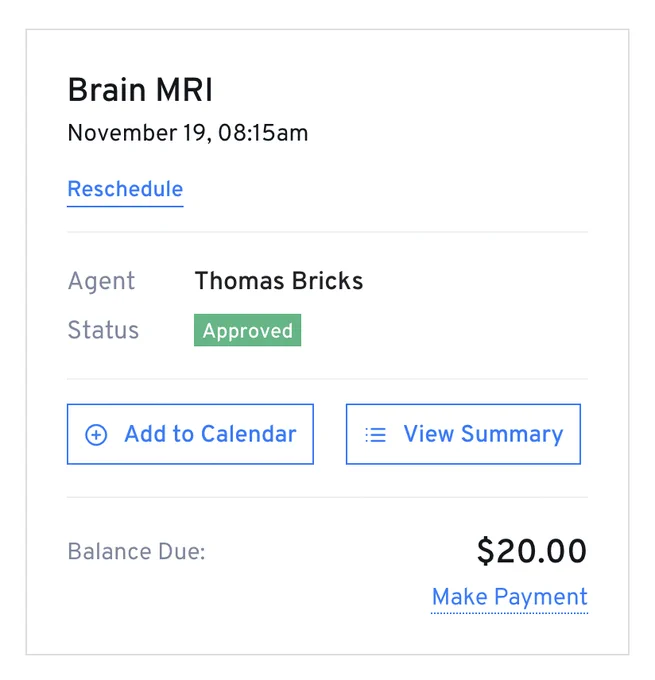Click the November 19 date text
The width and height of the screenshot is (655, 680).
[x=139, y=133]
